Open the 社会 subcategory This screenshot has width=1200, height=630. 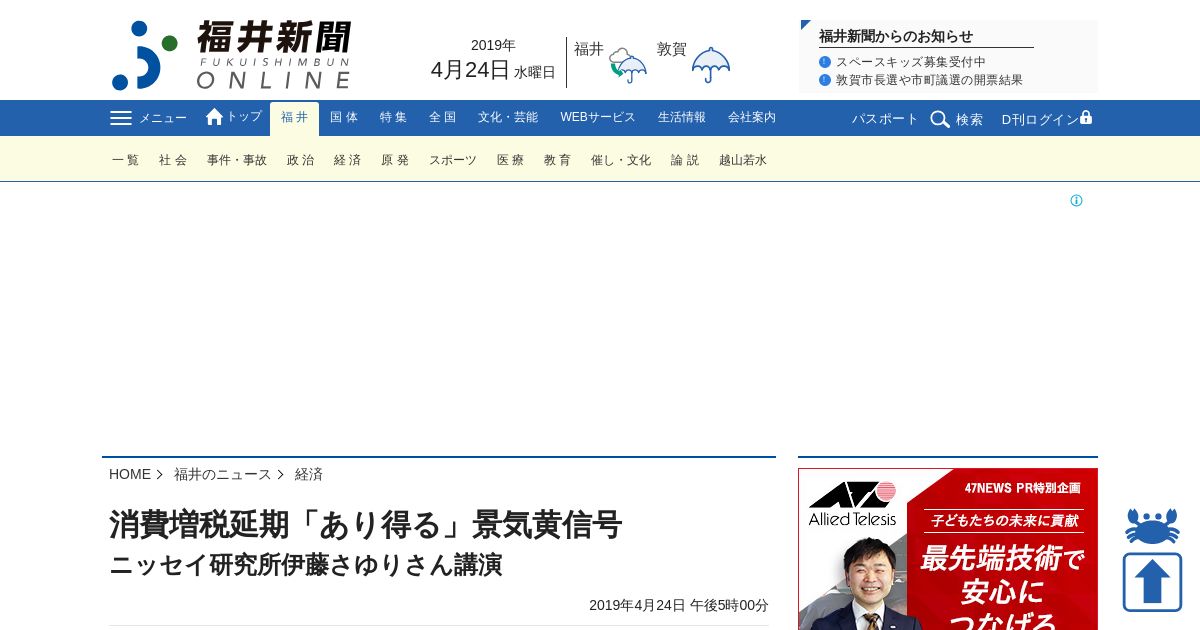[x=173, y=160]
